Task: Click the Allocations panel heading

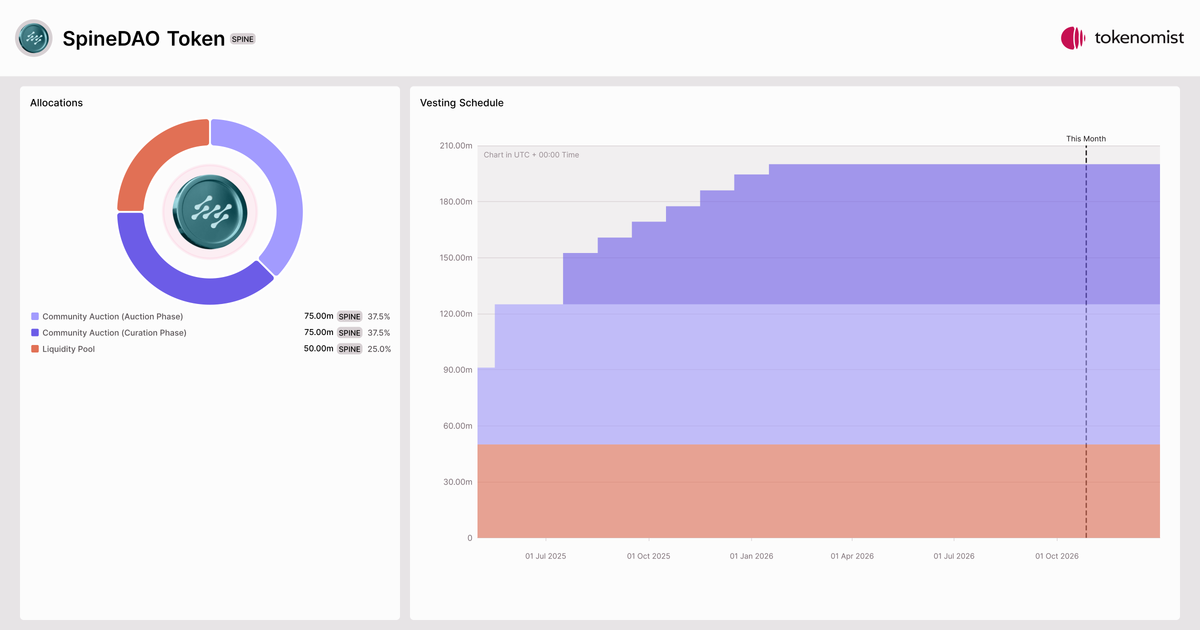Action: (x=56, y=103)
